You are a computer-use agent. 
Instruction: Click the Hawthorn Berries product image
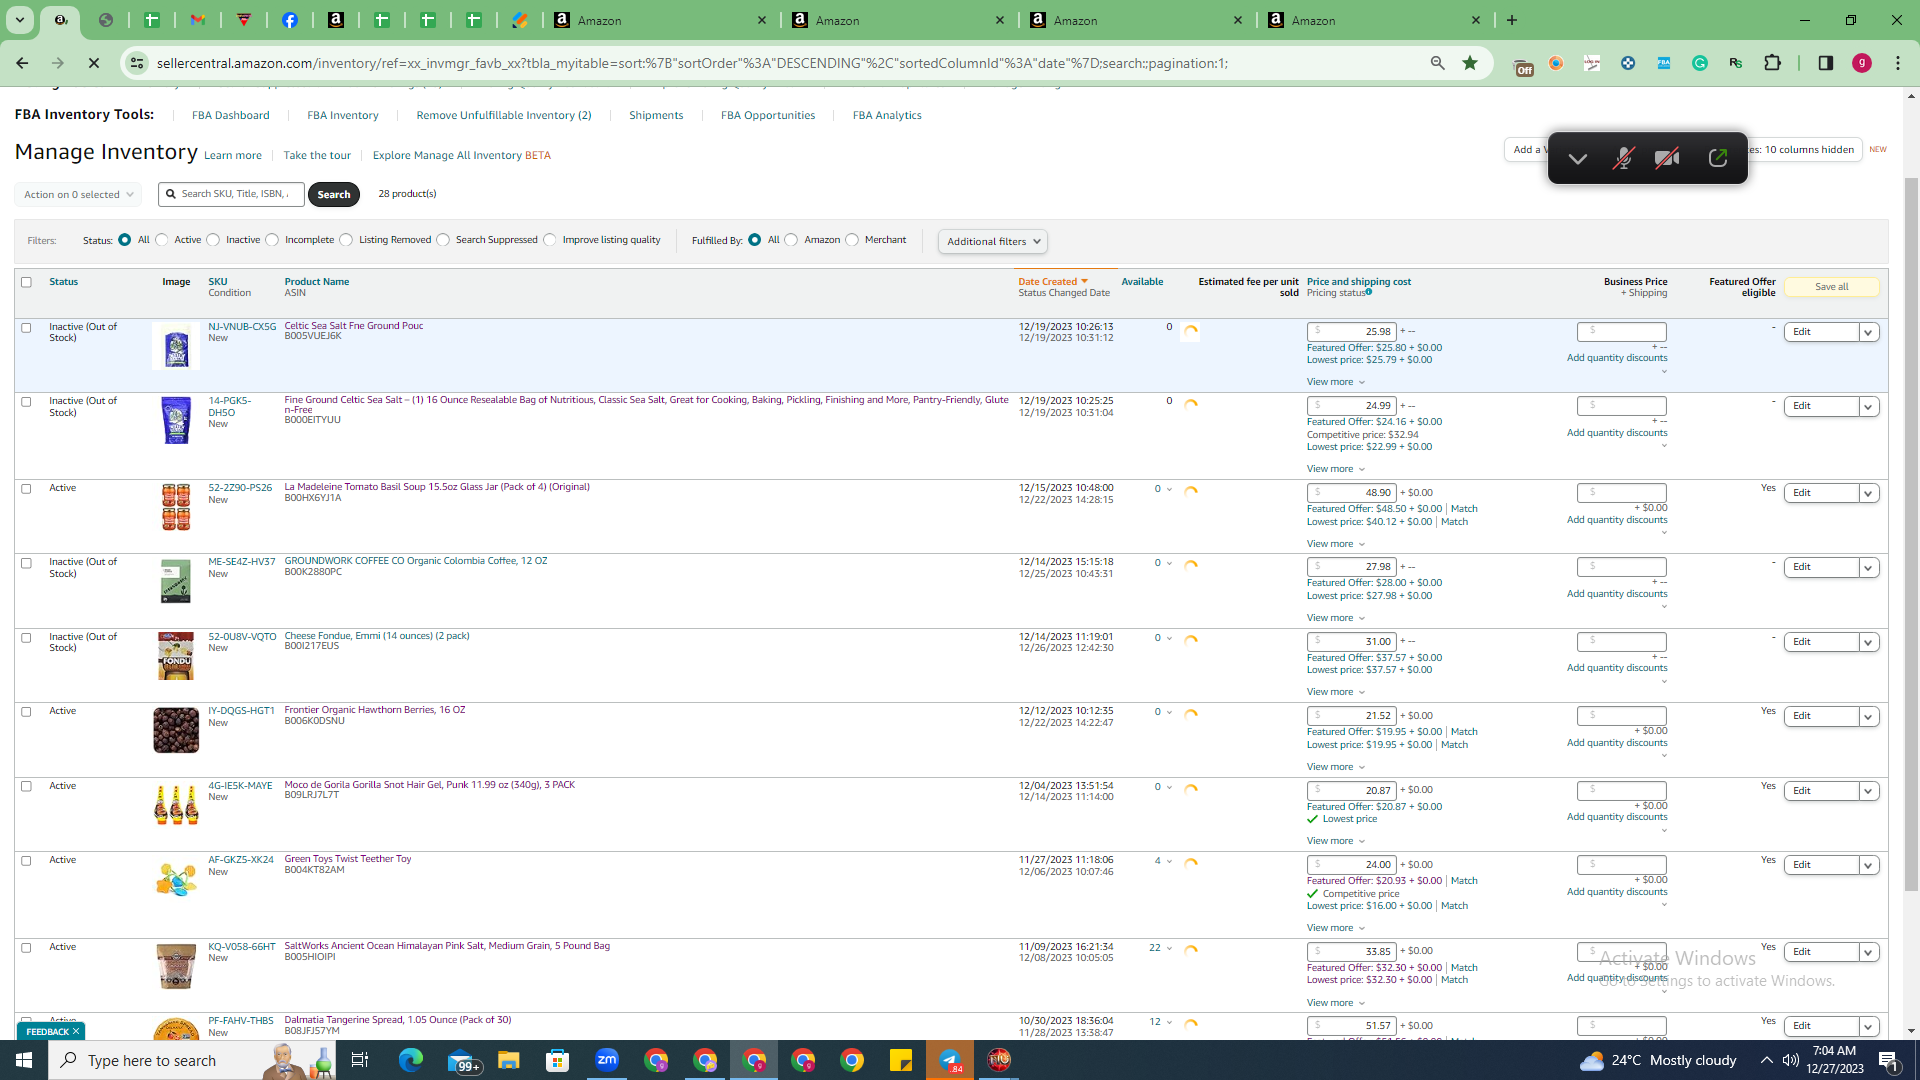tap(176, 730)
